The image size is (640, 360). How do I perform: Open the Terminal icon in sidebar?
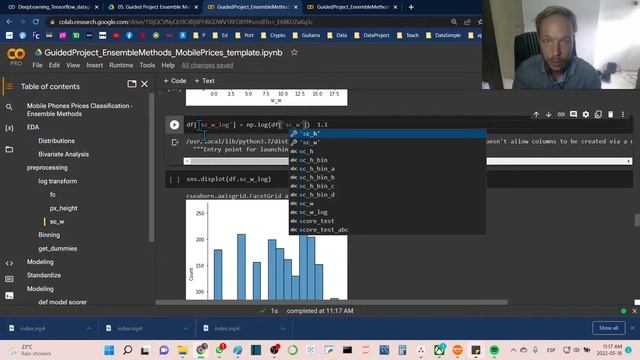coord(9,295)
